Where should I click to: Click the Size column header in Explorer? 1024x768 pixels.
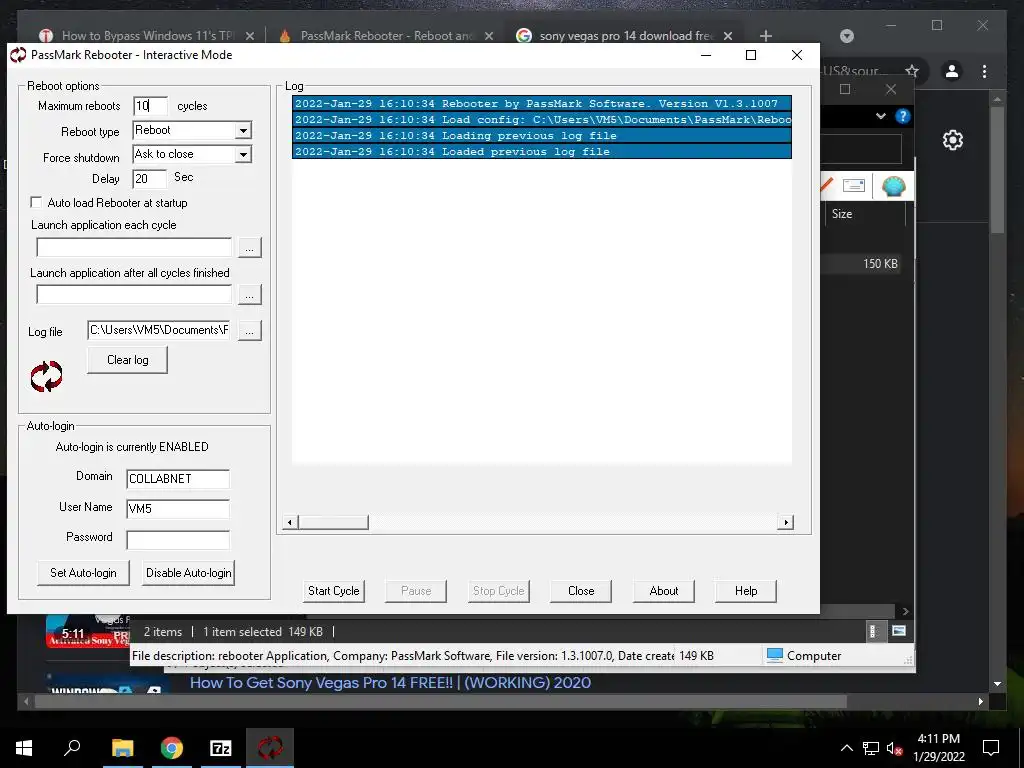(842, 214)
